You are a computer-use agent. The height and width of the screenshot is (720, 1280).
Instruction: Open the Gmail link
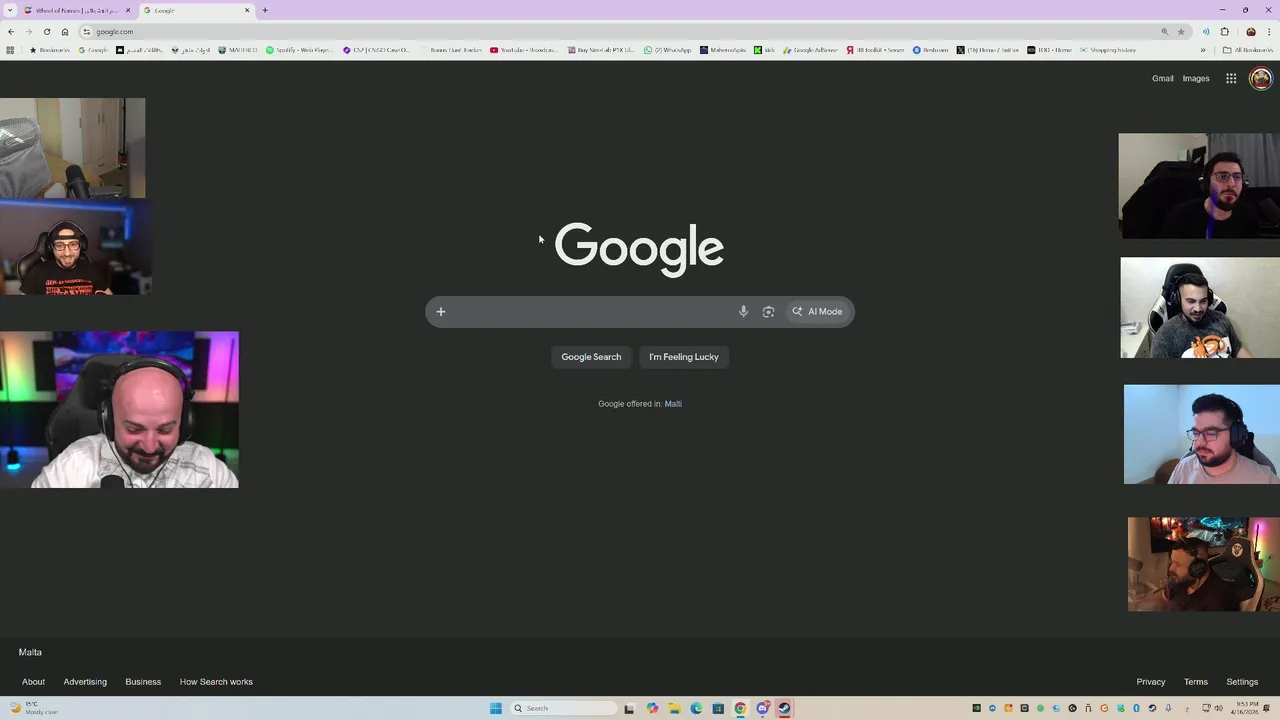pos(1162,78)
